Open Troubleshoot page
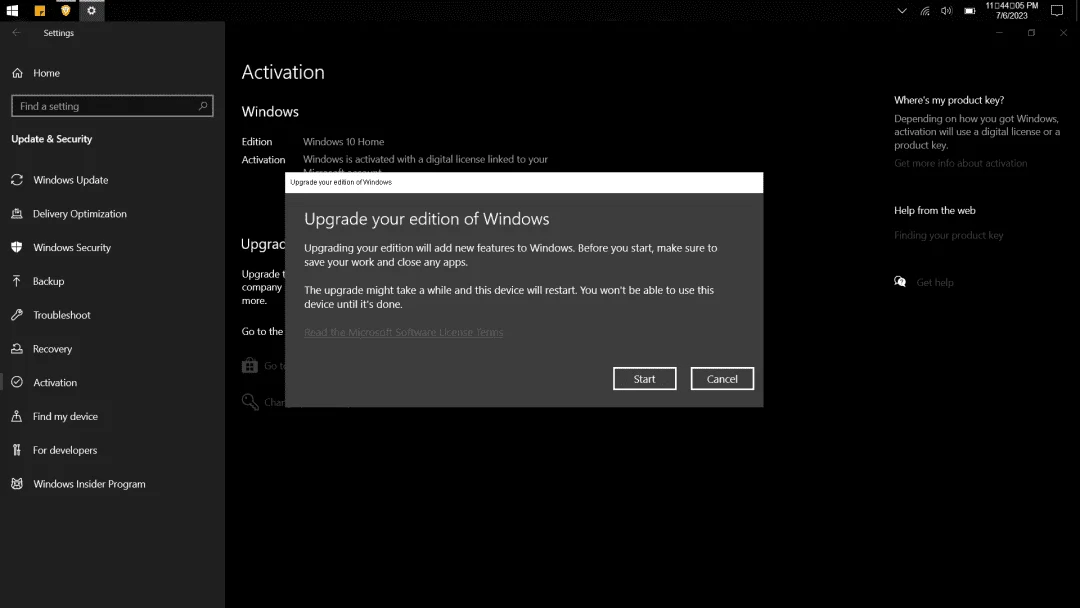Image resolution: width=1080 pixels, height=608 pixels. pos(61,315)
